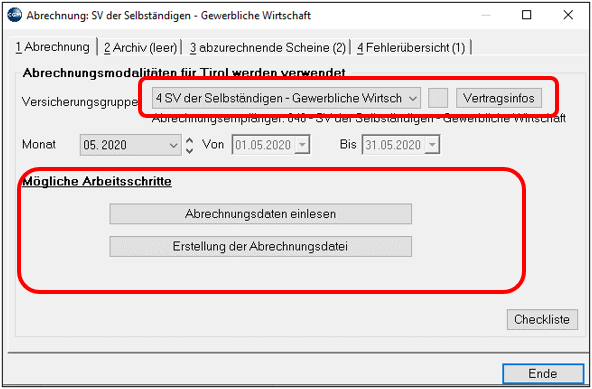Switch to the 1 Abrechnung tab
Image resolution: width=592 pixels, height=389 pixels.
tap(52, 47)
